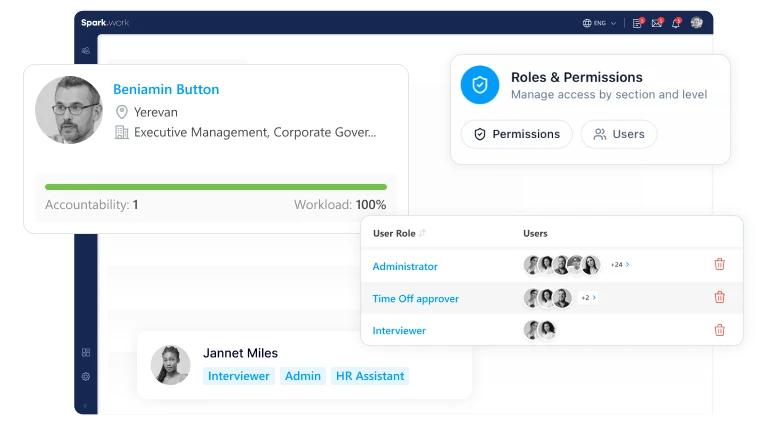
Task: Switch to the Permissions tab
Action: (x=516, y=134)
